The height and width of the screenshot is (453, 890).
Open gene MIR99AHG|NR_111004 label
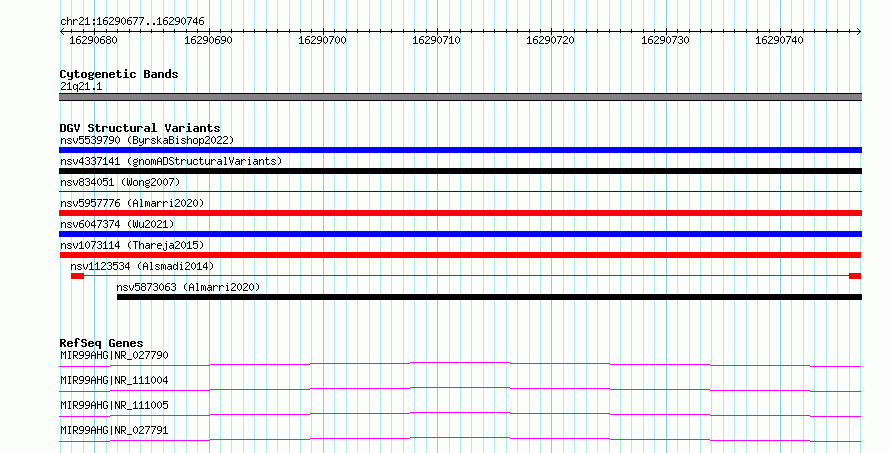tap(114, 380)
